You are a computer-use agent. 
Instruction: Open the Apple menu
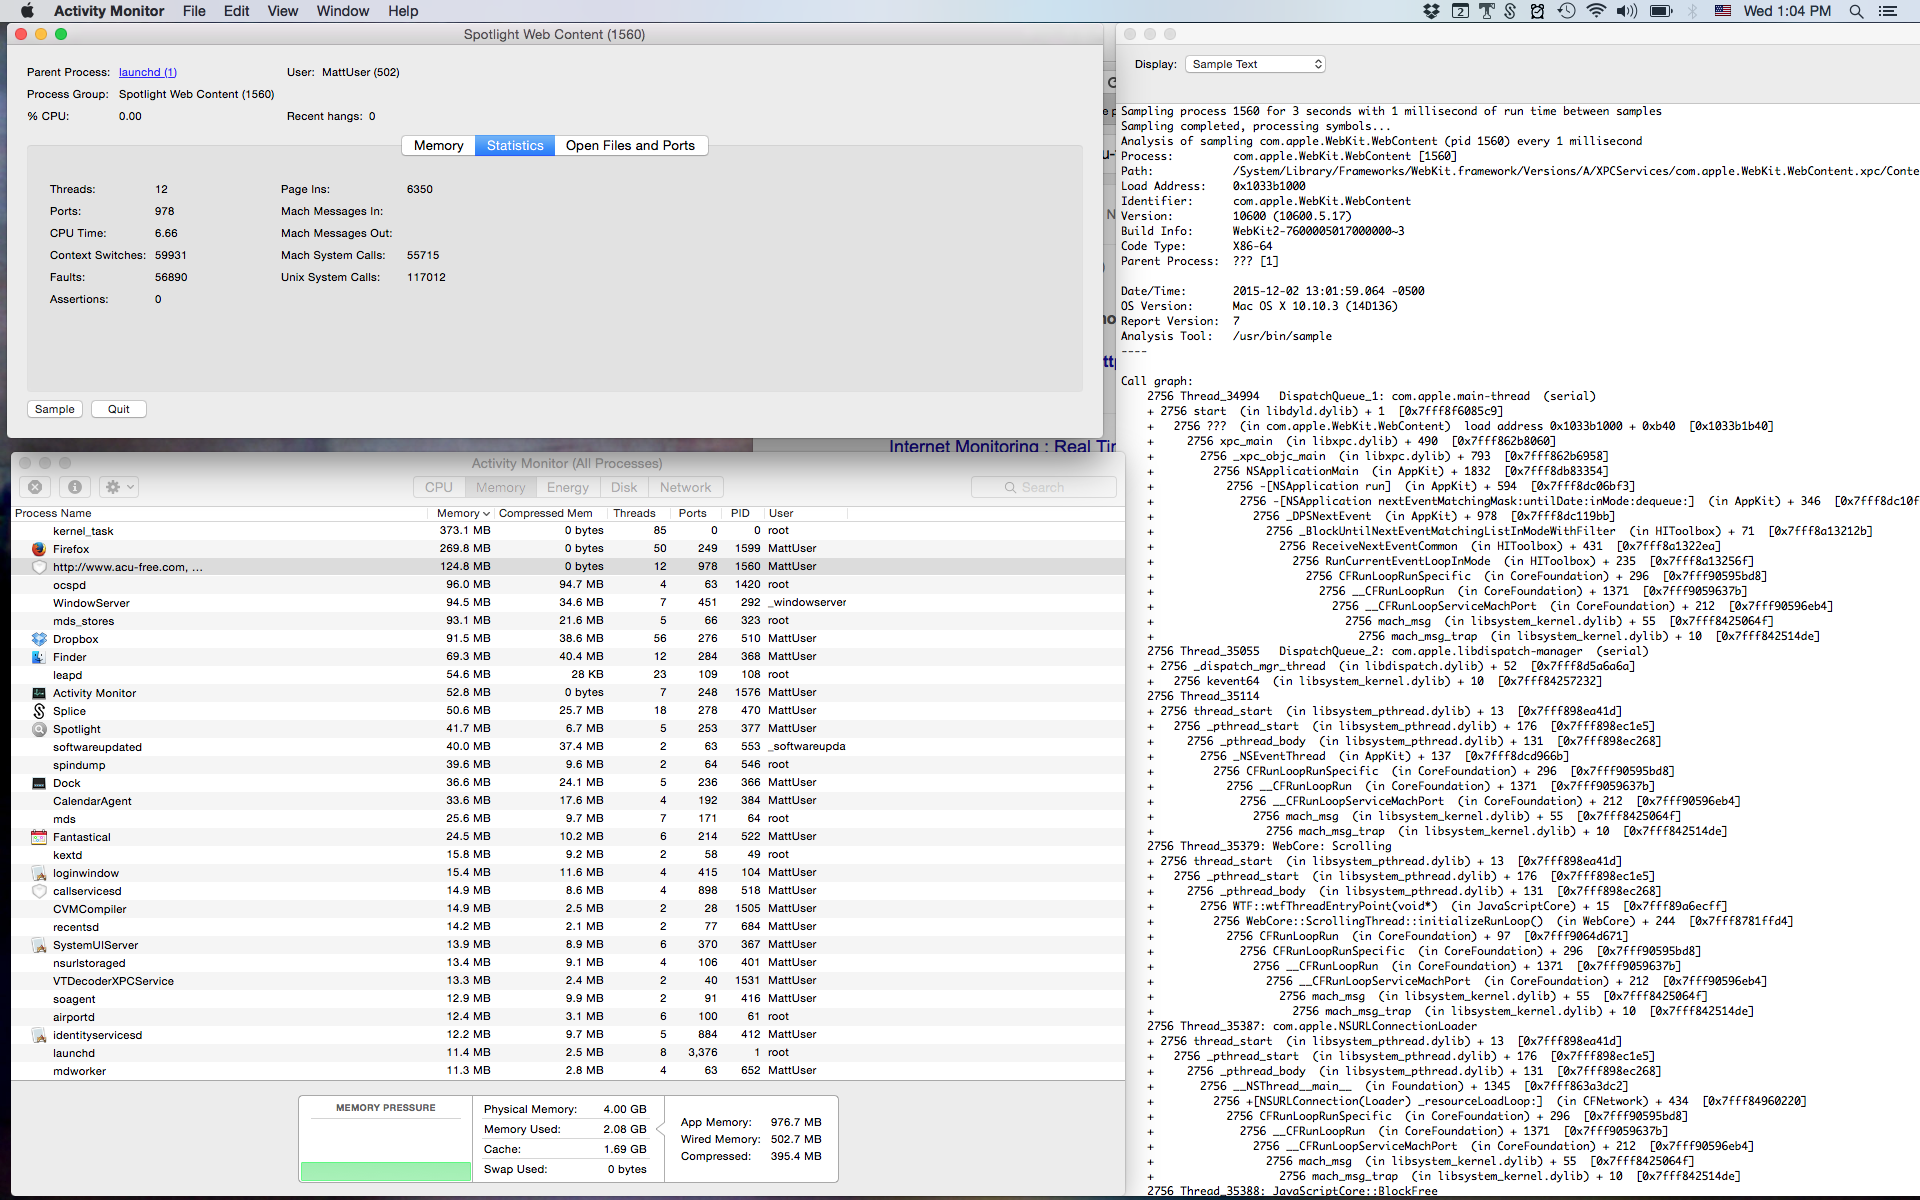[x=27, y=11]
